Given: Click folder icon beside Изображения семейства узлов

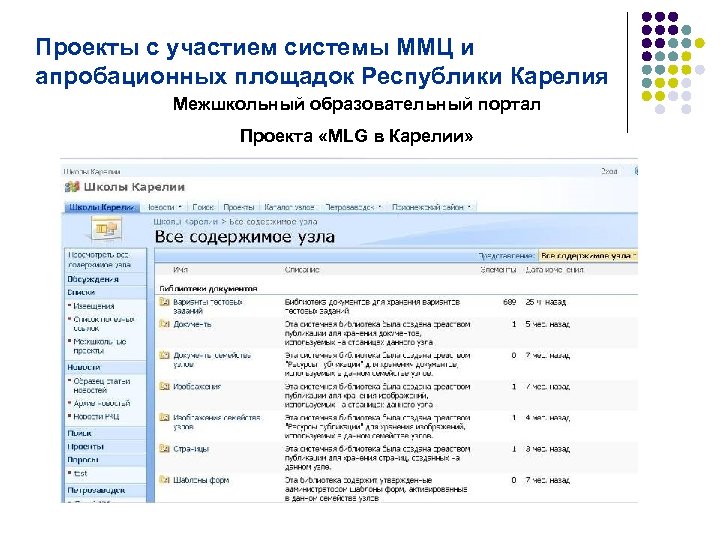Looking at the screenshot, I should point(164,418).
